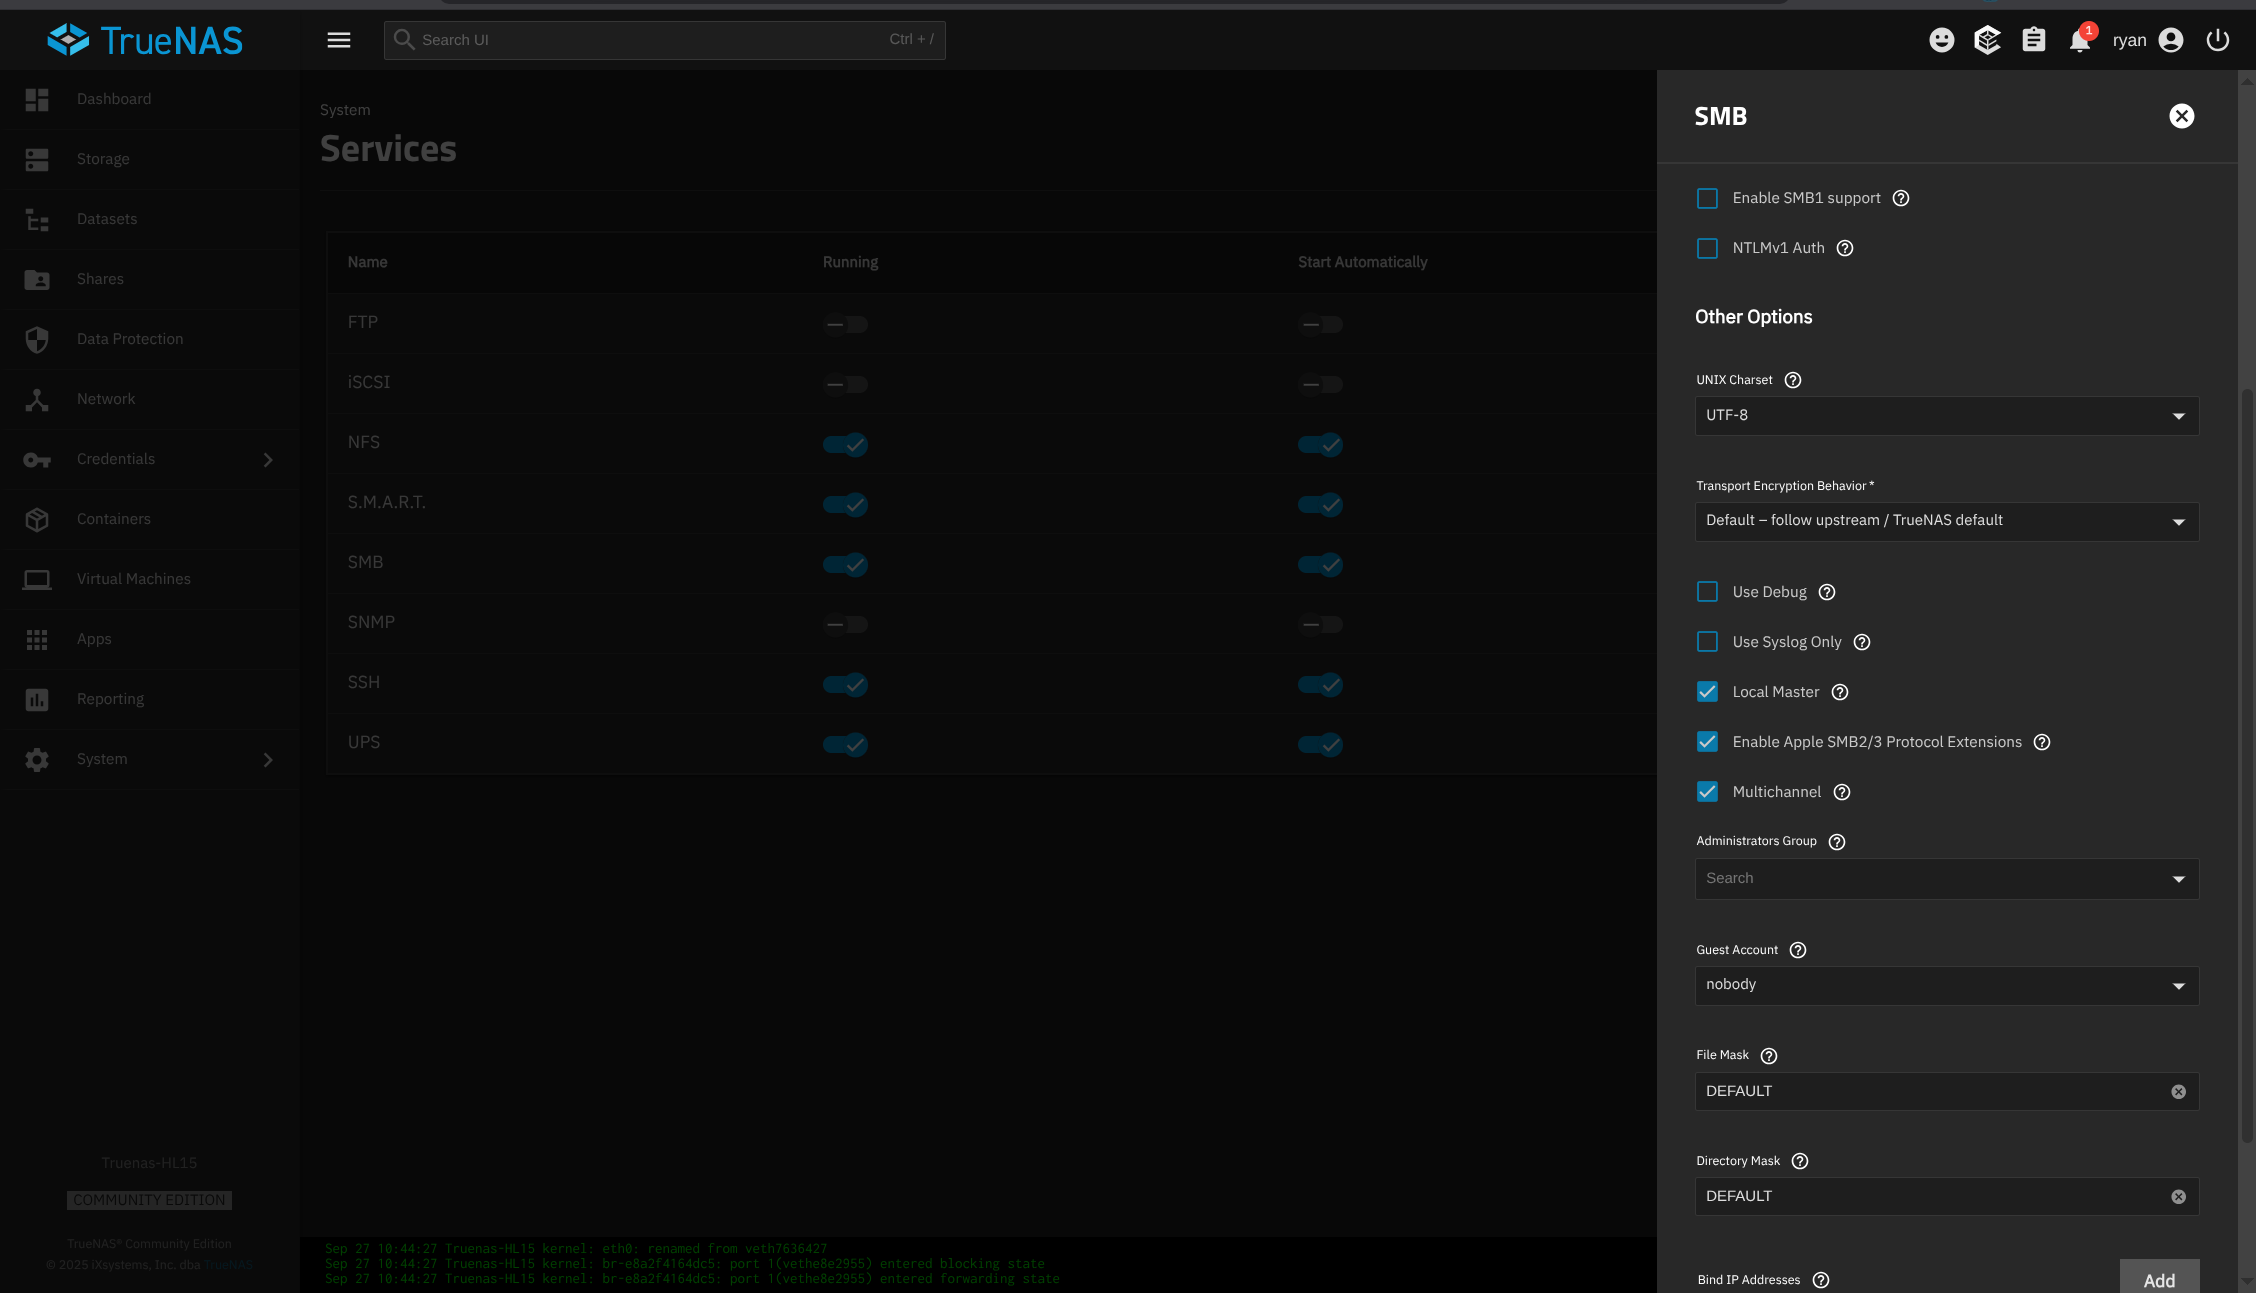Image resolution: width=2256 pixels, height=1293 pixels.
Task: Click the power button icon
Action: pos(2218,40)
